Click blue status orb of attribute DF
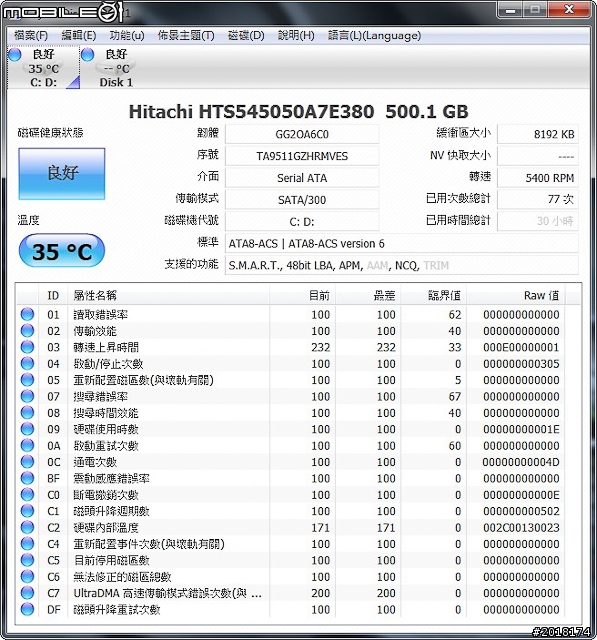 click(27, 609)
